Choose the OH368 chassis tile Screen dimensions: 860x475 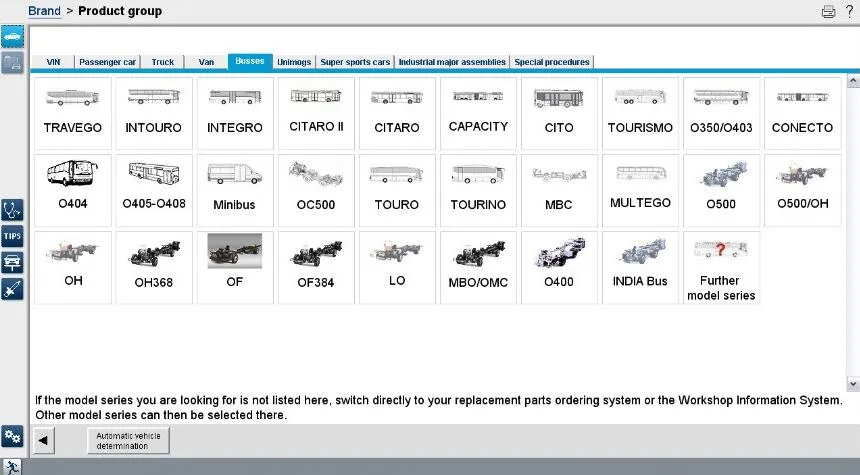pos(154,268)
